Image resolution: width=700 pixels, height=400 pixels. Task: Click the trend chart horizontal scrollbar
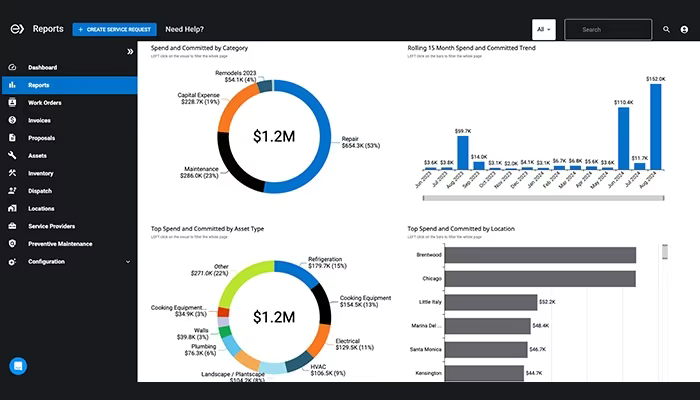coord(543,198)
